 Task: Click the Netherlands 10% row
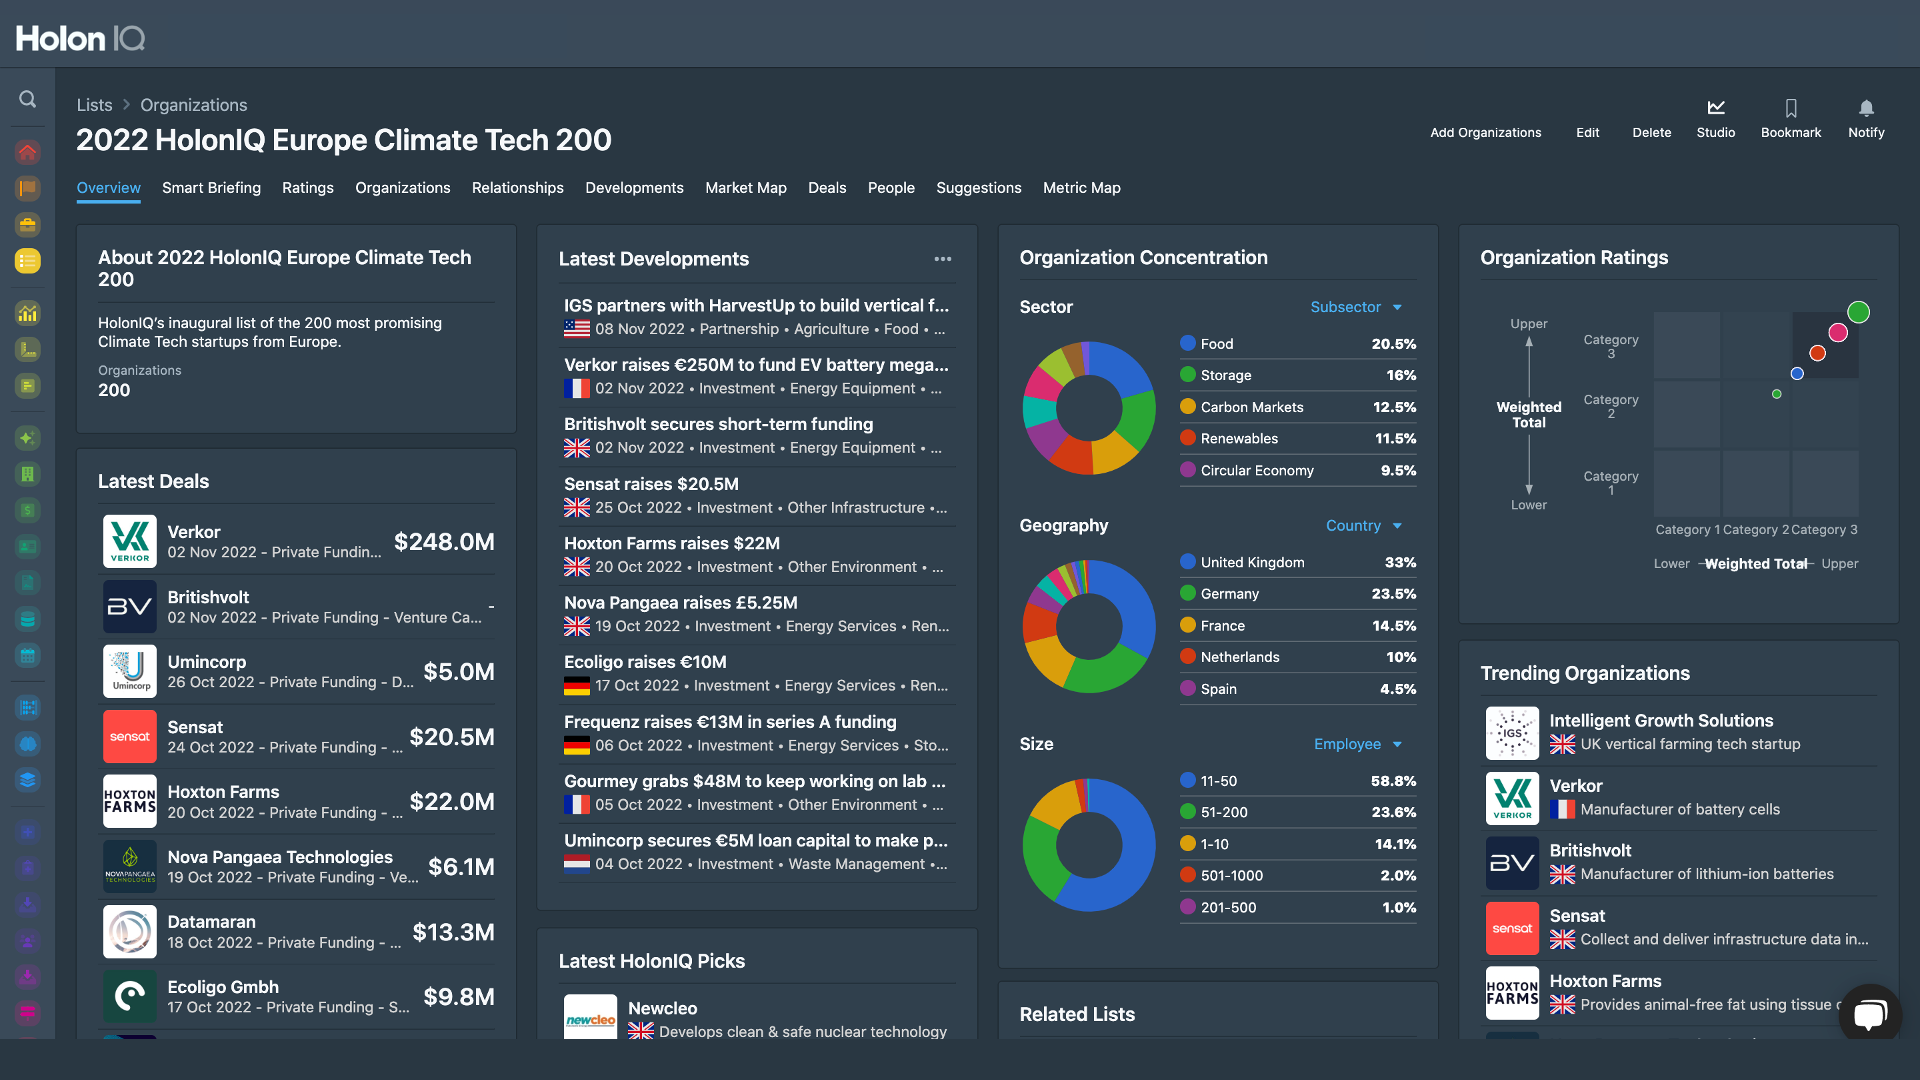click(1298, 657)
